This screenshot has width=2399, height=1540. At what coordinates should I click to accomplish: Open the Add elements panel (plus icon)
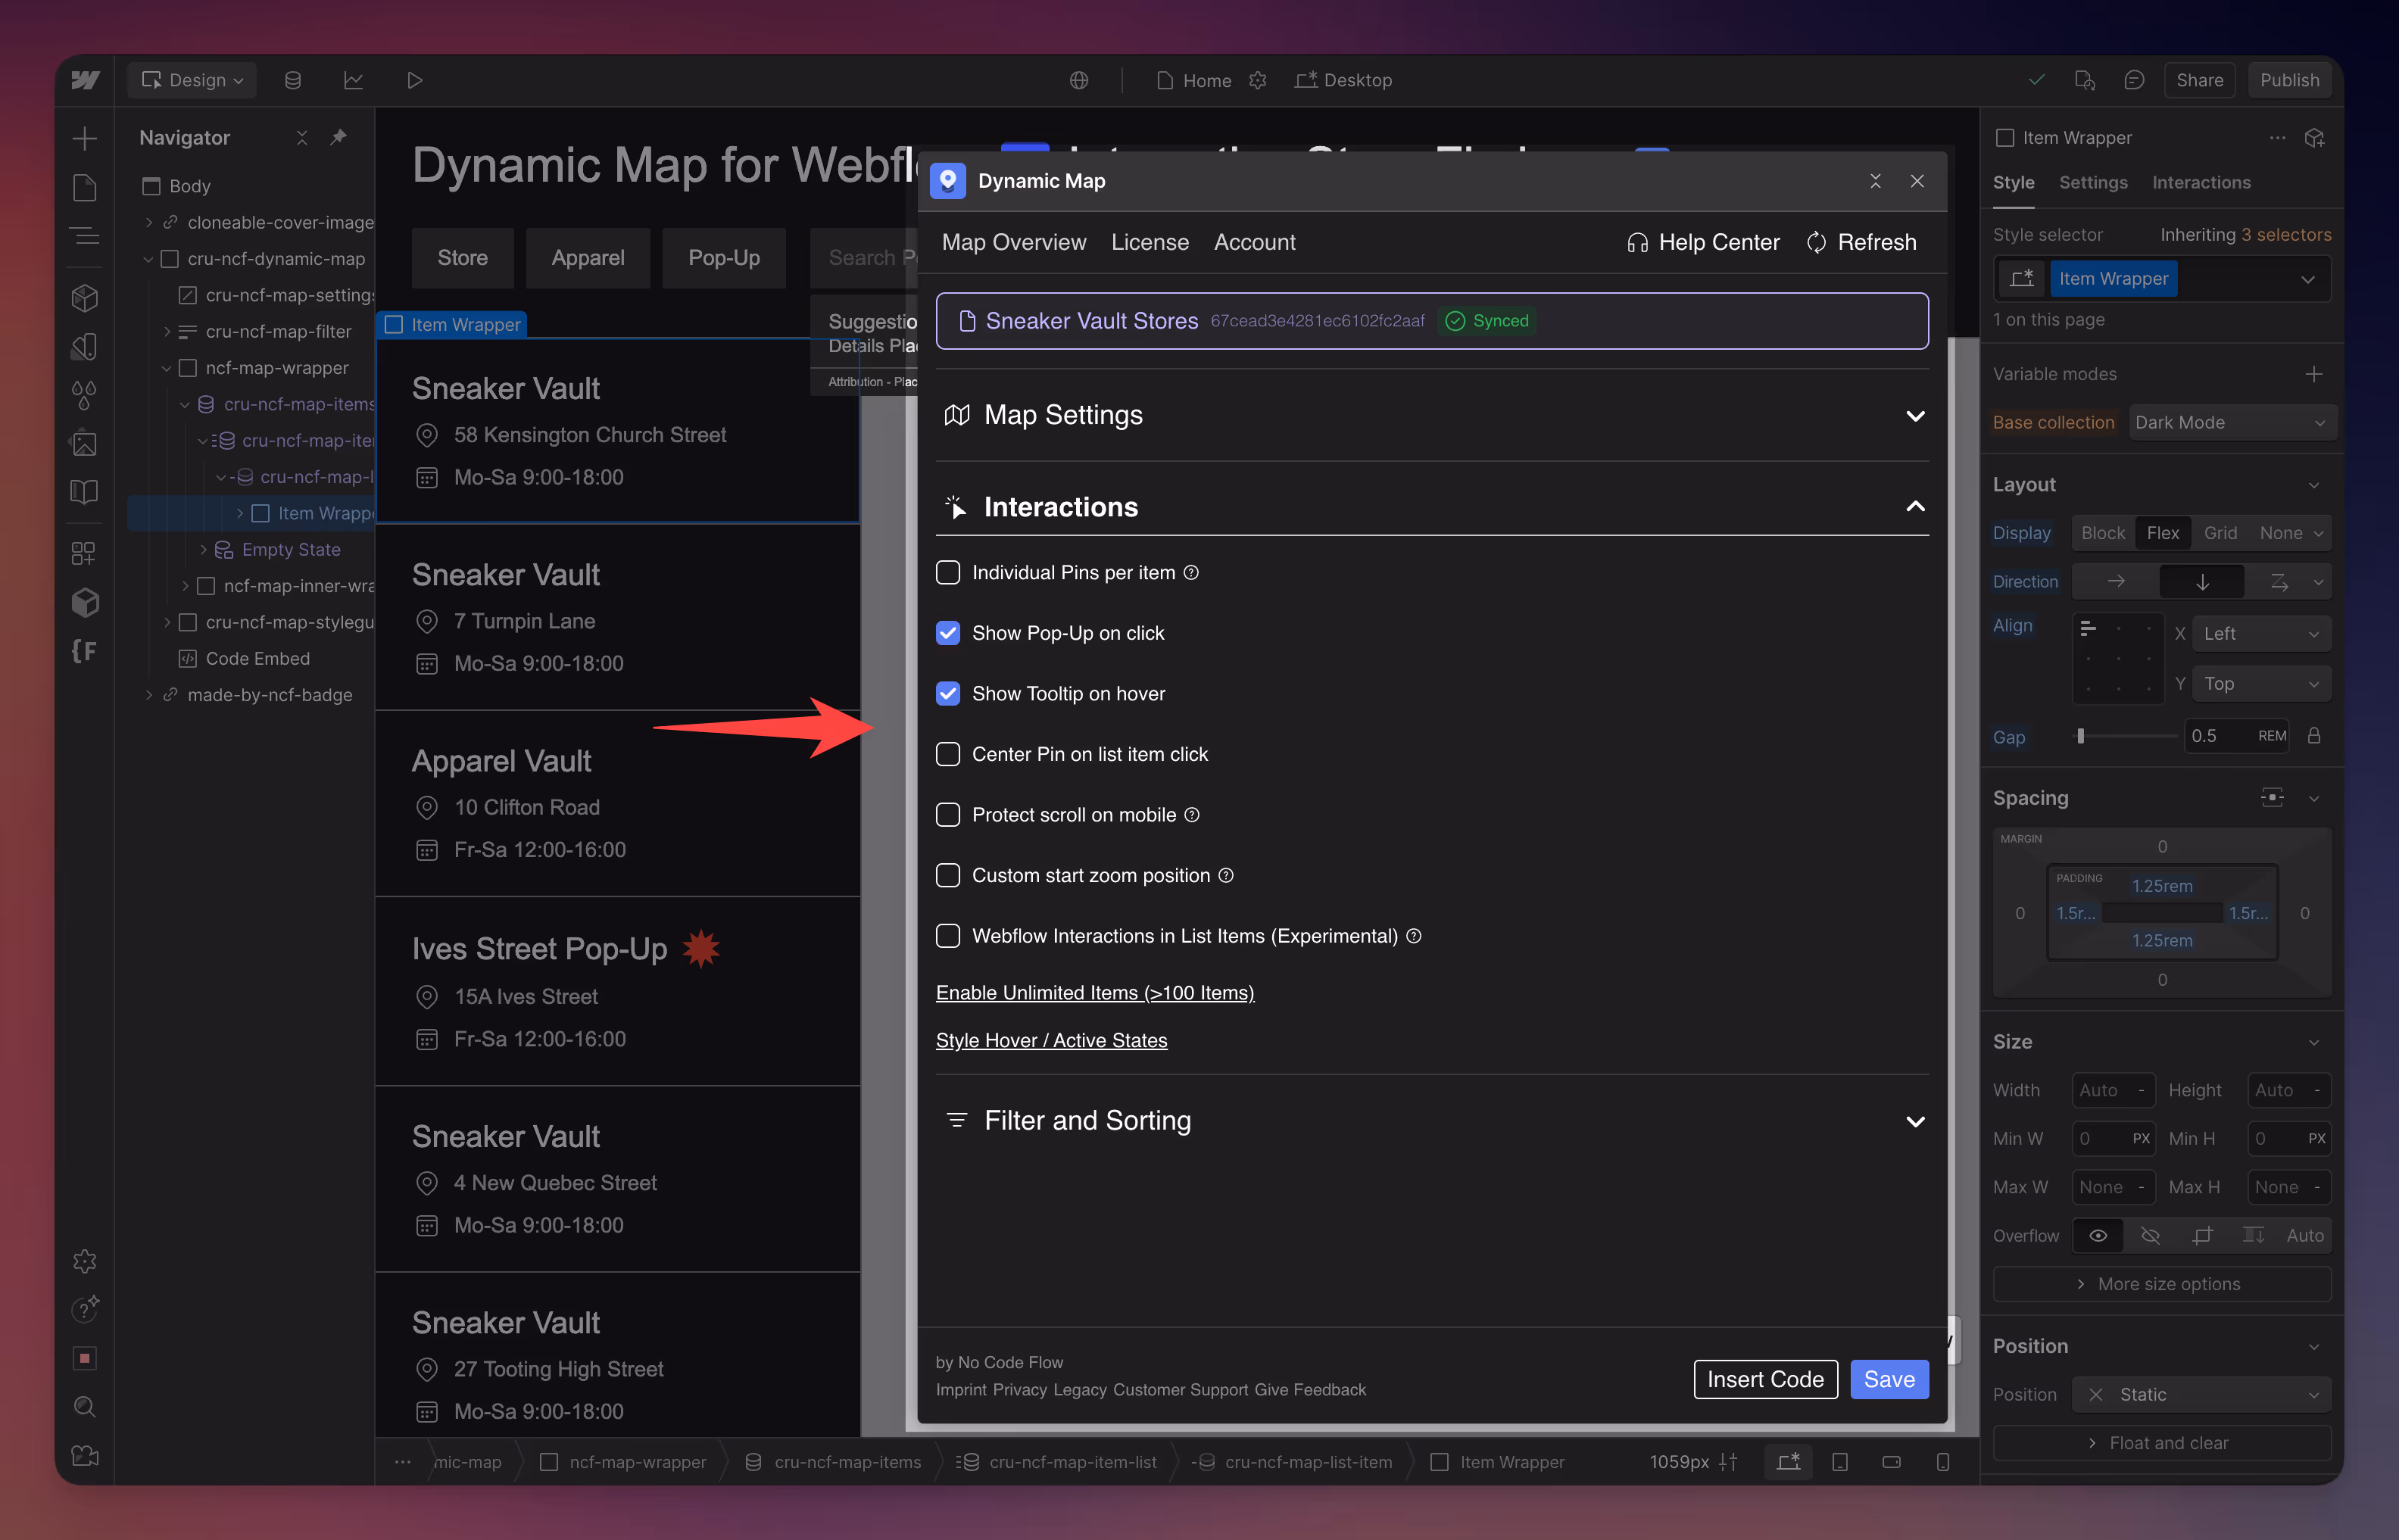85,138
